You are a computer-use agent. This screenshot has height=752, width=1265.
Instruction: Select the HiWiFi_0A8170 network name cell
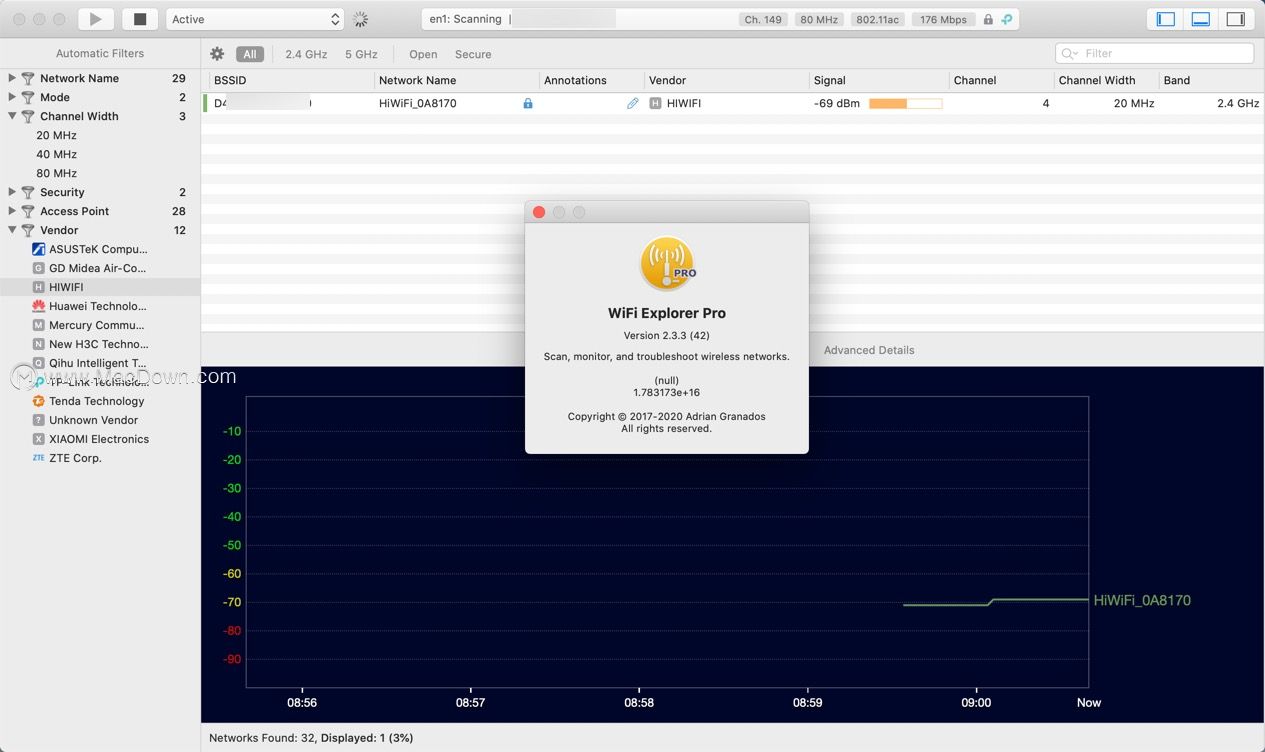(418, 103)
